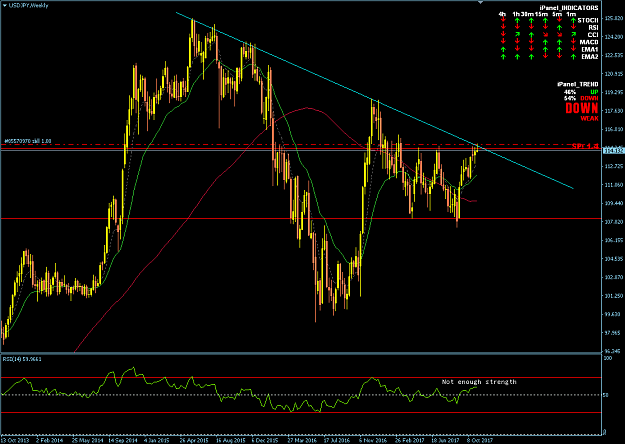The height and width of the screenshot is (444, 625).
Task: Click the green UP percentage label
Action: (x=594, y=92)
